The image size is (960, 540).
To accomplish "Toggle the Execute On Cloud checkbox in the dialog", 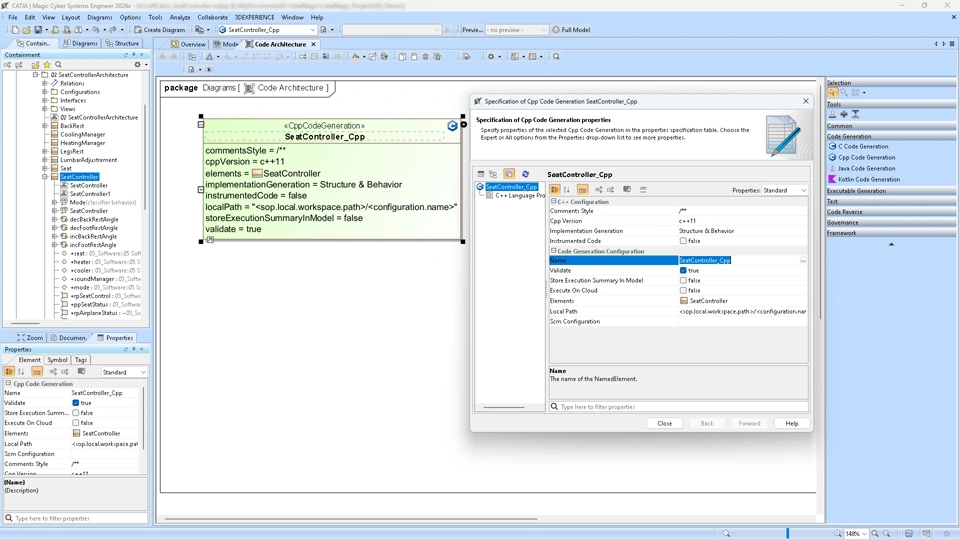I will pos(683,290).
